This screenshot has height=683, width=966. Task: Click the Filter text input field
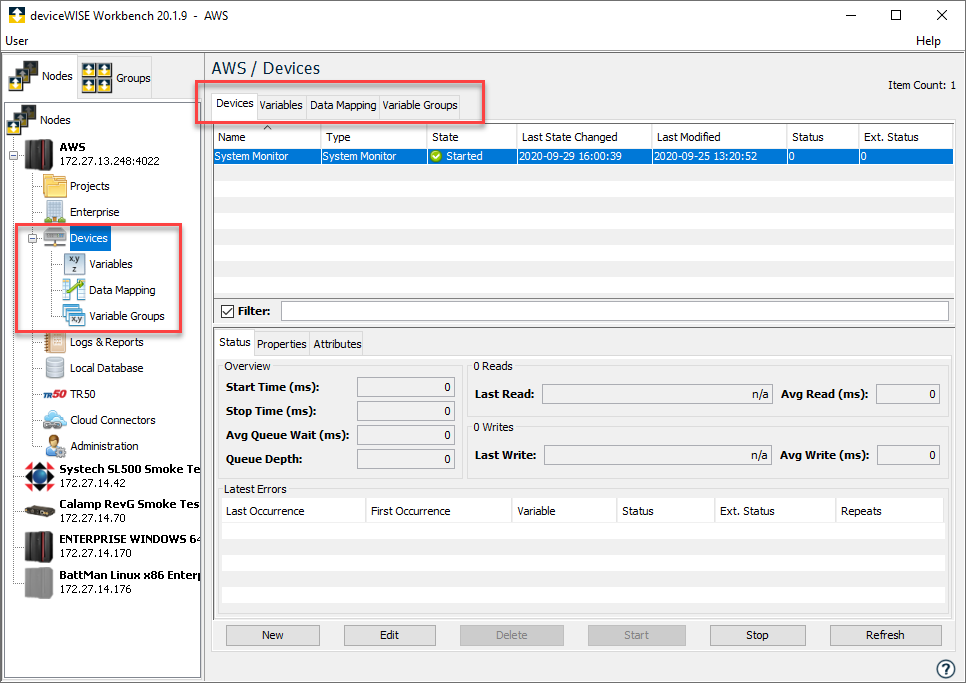coord(614,311)
